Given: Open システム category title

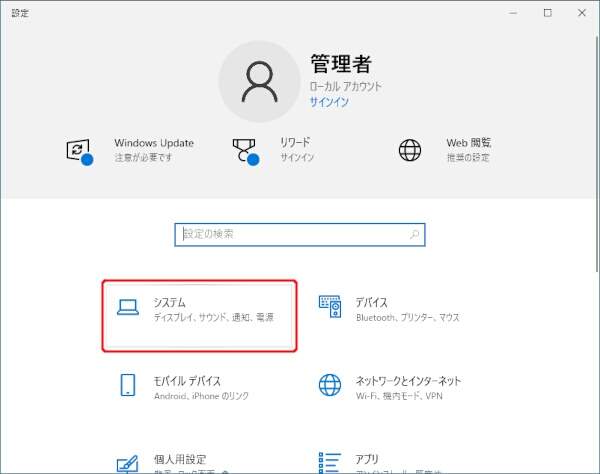Looking at the screenshot, I should pos(169,303).
